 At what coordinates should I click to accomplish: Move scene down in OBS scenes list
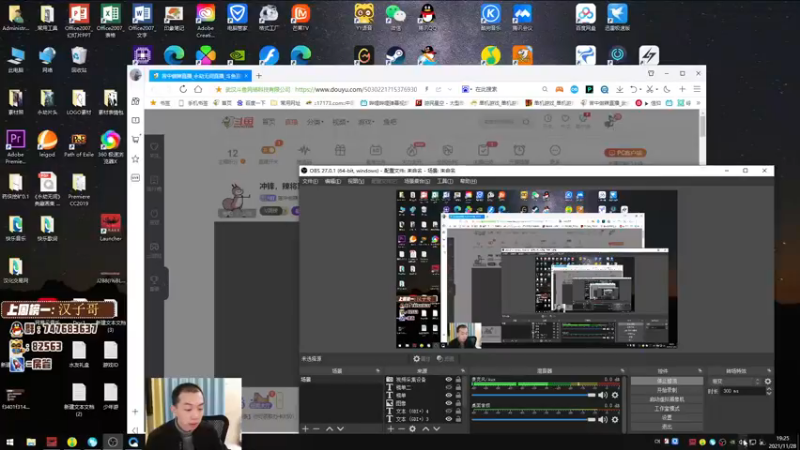tap(340, 429)
